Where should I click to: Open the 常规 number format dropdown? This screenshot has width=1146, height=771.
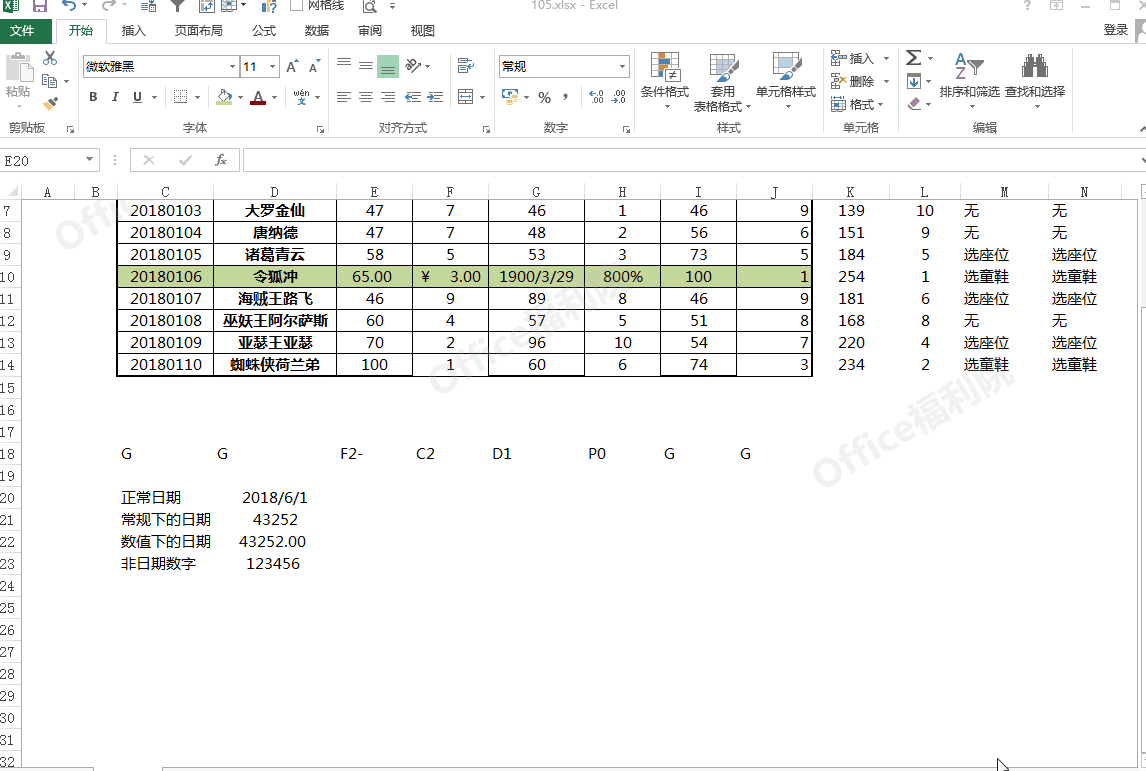pos(623,67)
